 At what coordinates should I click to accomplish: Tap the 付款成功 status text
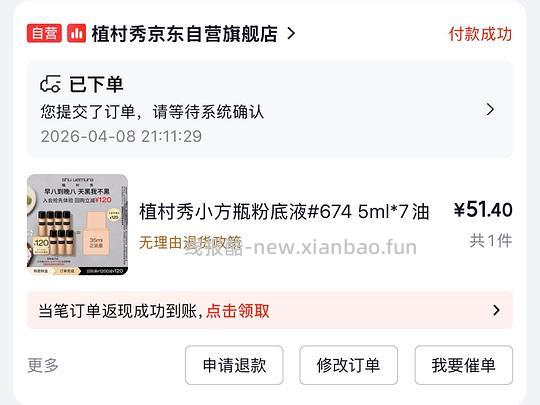[480, 34]
